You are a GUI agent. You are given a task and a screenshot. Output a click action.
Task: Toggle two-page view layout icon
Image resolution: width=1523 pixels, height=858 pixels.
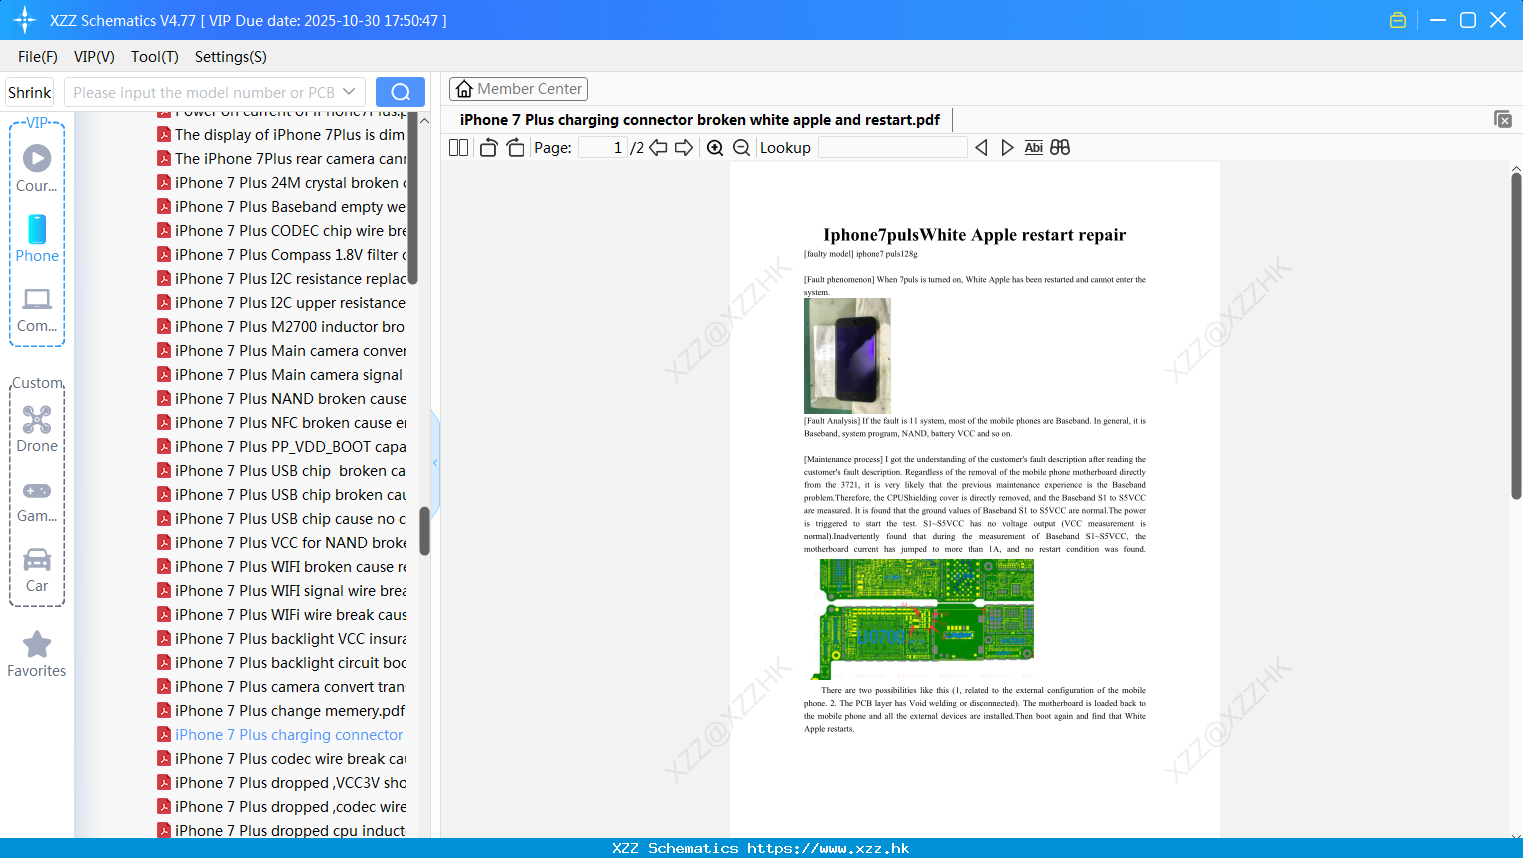[x=459, y=148]
